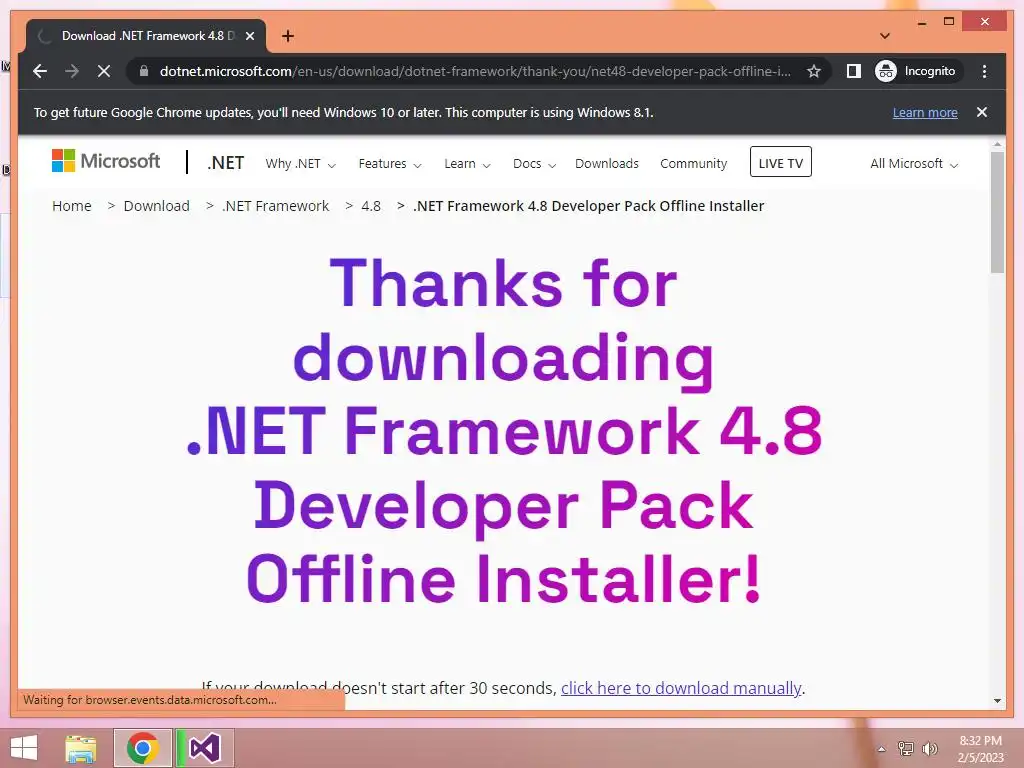
Task: Click the scrollbar up arrow
Action: (x=997, y=144)
